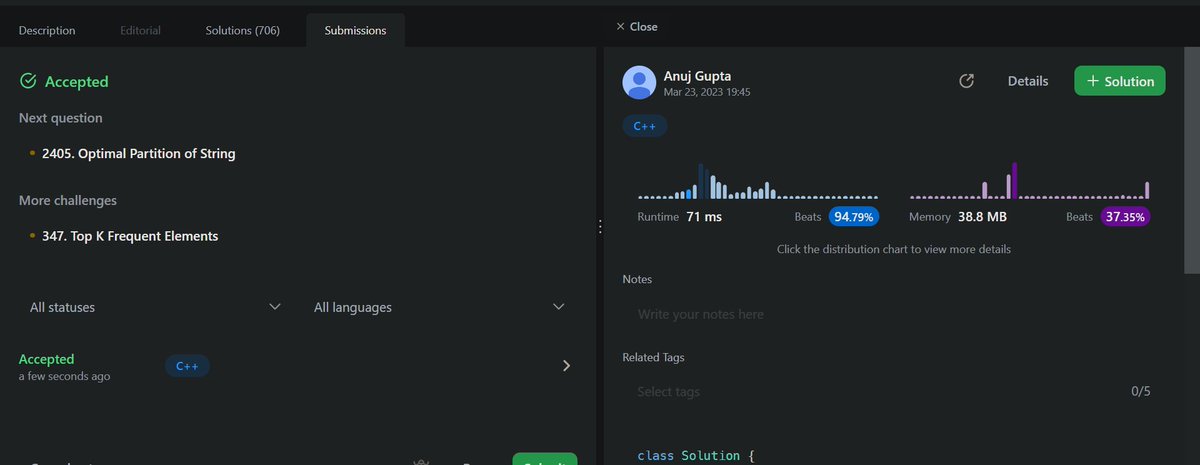The image size is (1200, 465).
Task: Click the C++ language badge under Anuj Gupta
Action: [644, 127]
